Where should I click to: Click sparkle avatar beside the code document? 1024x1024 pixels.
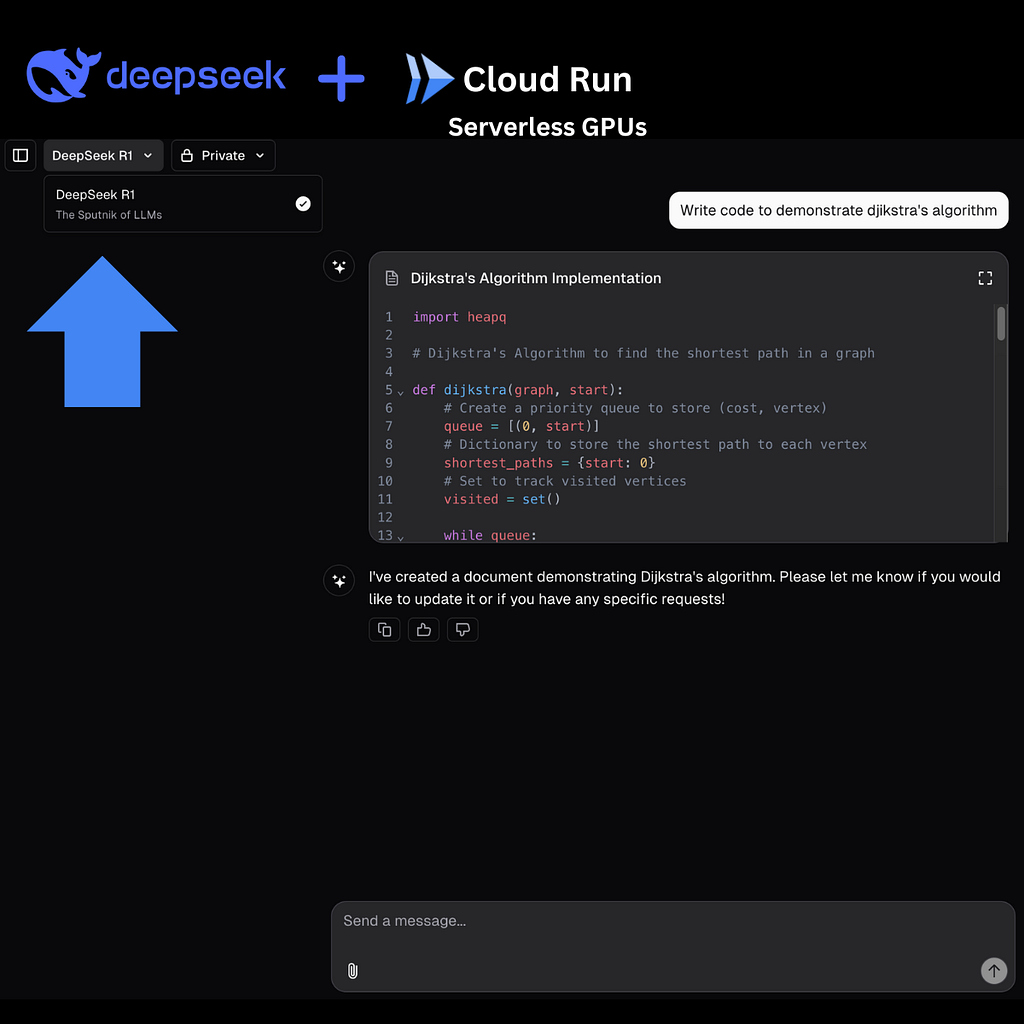[x=339, y=266]
